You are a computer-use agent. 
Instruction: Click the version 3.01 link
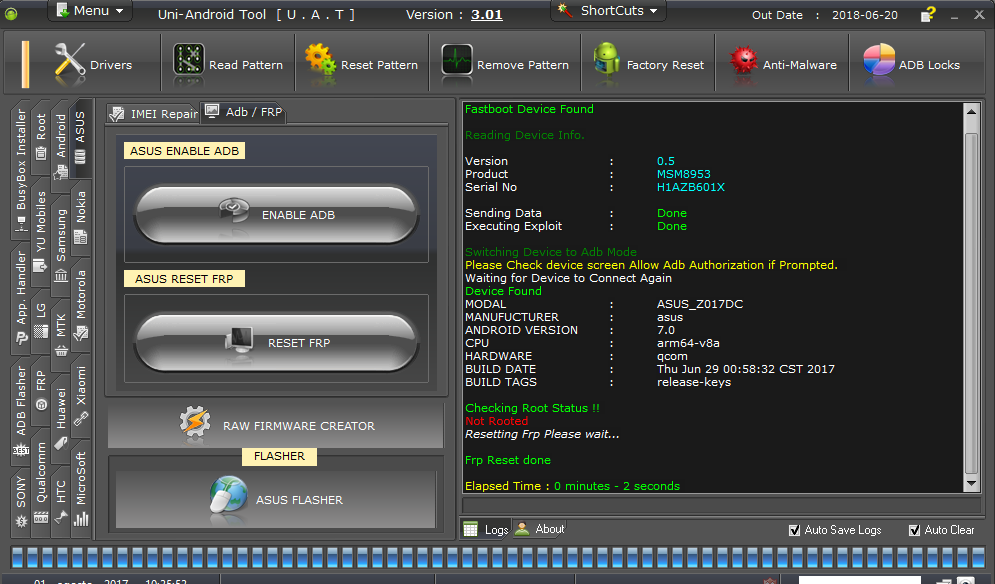click(487, 15)
